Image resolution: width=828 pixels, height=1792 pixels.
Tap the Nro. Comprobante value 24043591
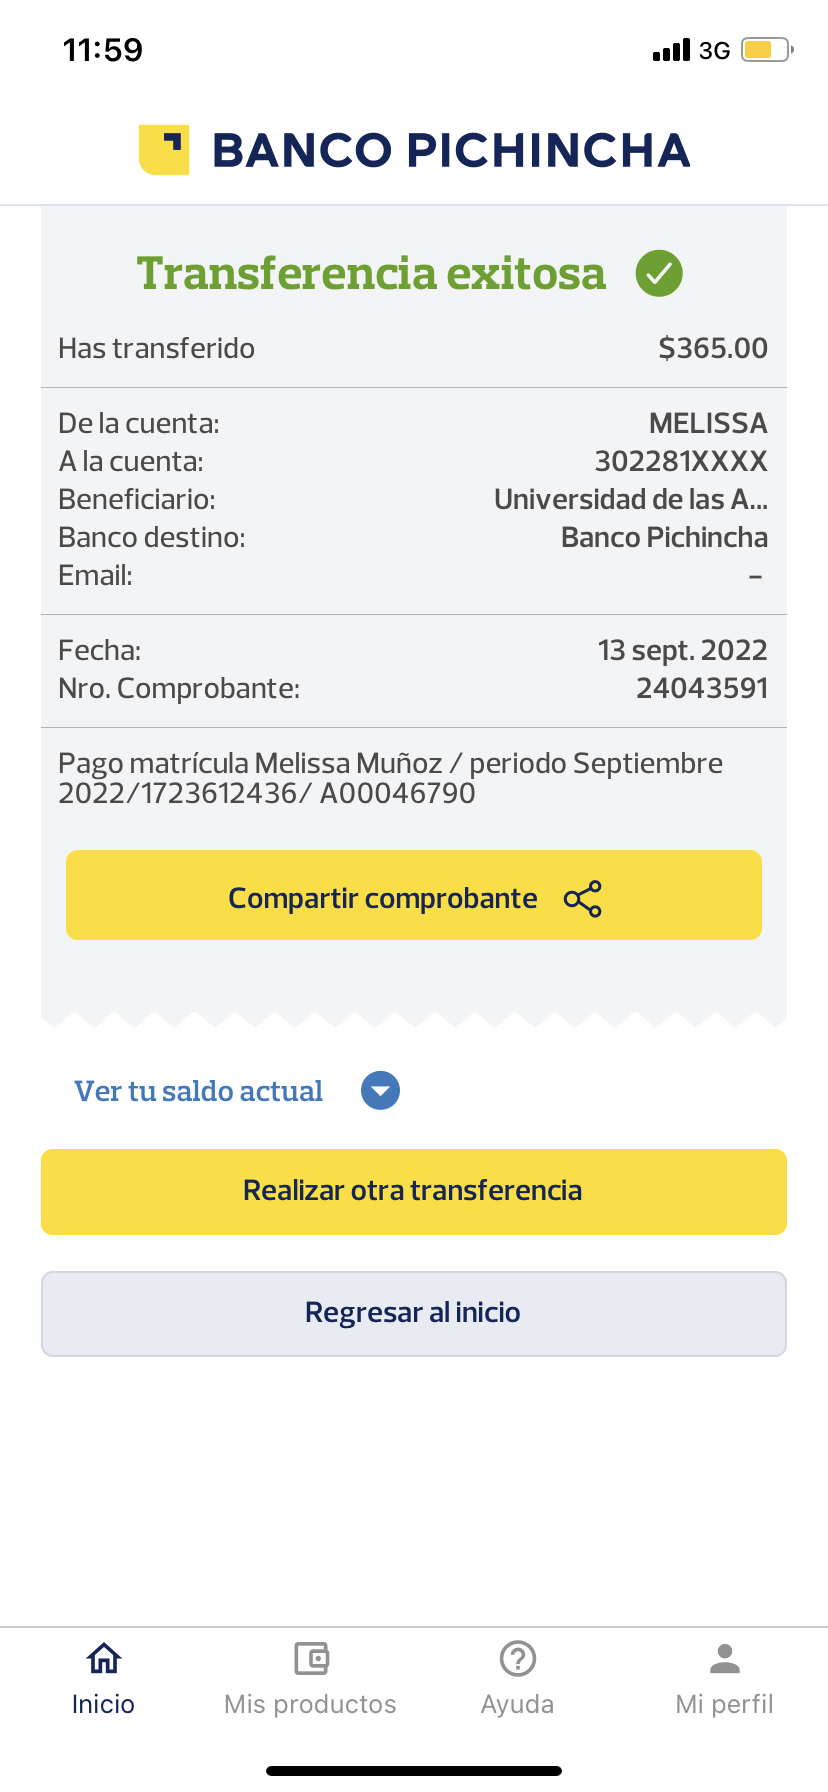[702, 688]
